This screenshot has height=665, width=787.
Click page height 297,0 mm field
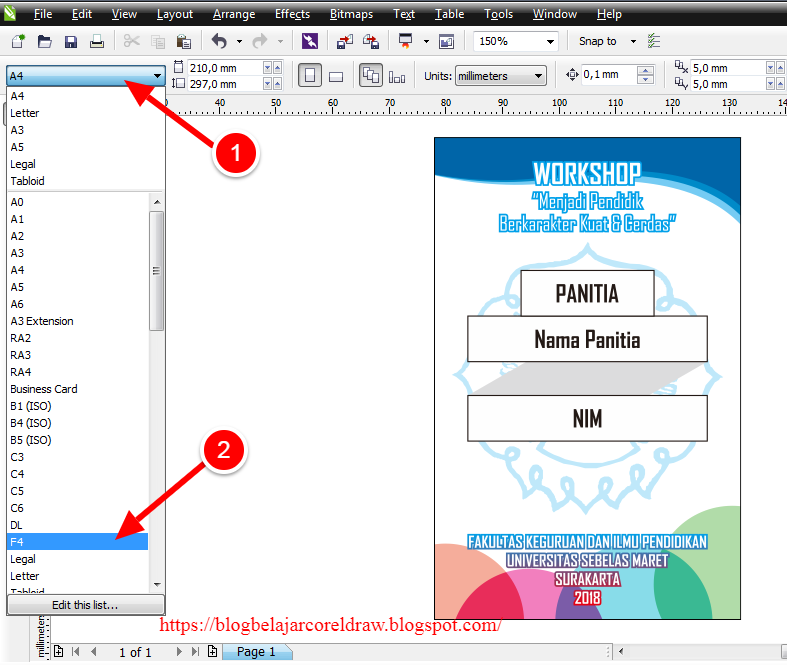(x=225, y=84)
